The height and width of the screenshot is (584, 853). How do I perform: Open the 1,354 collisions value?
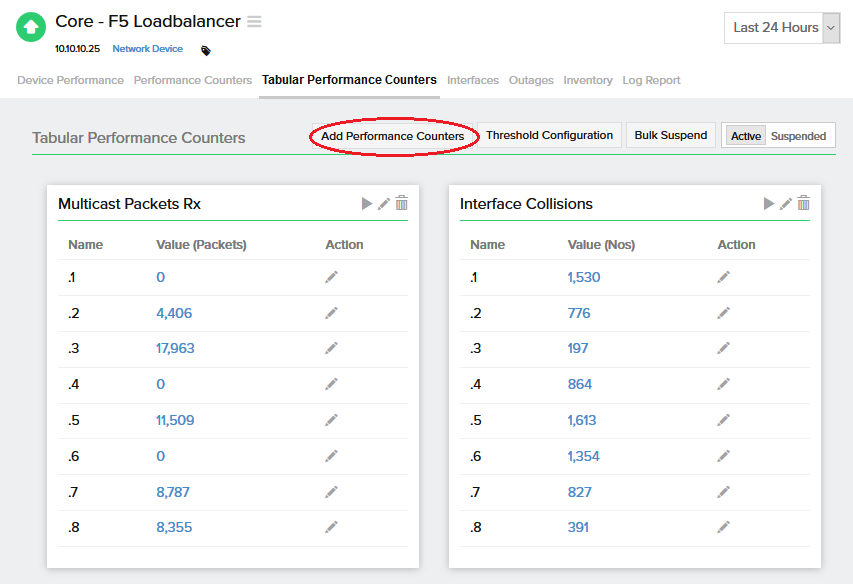pos(583,456)
